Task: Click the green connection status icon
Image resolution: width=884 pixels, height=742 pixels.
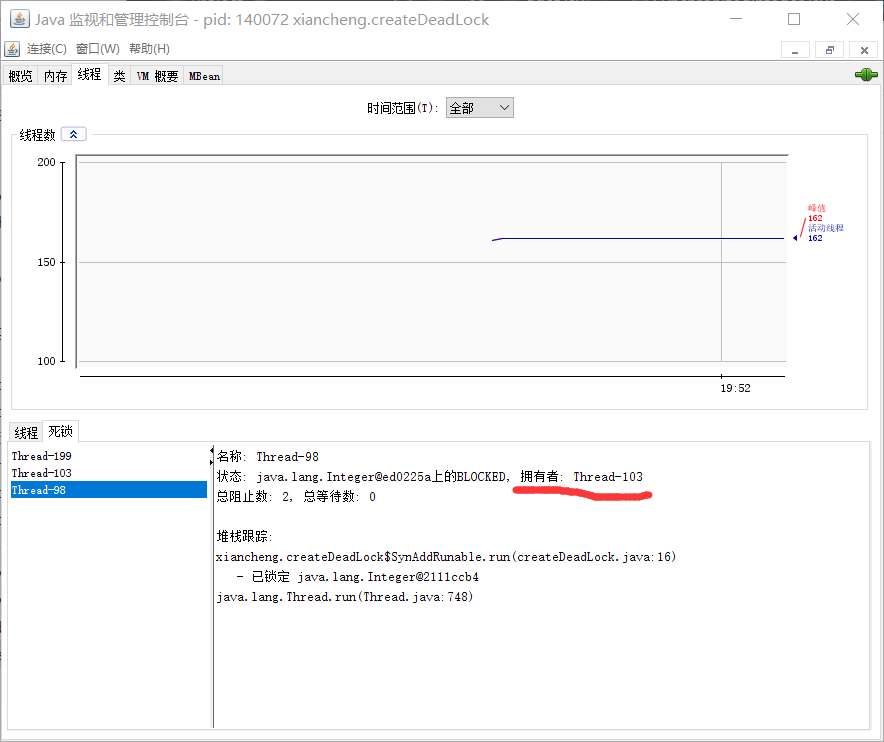Action: (866, 74)
